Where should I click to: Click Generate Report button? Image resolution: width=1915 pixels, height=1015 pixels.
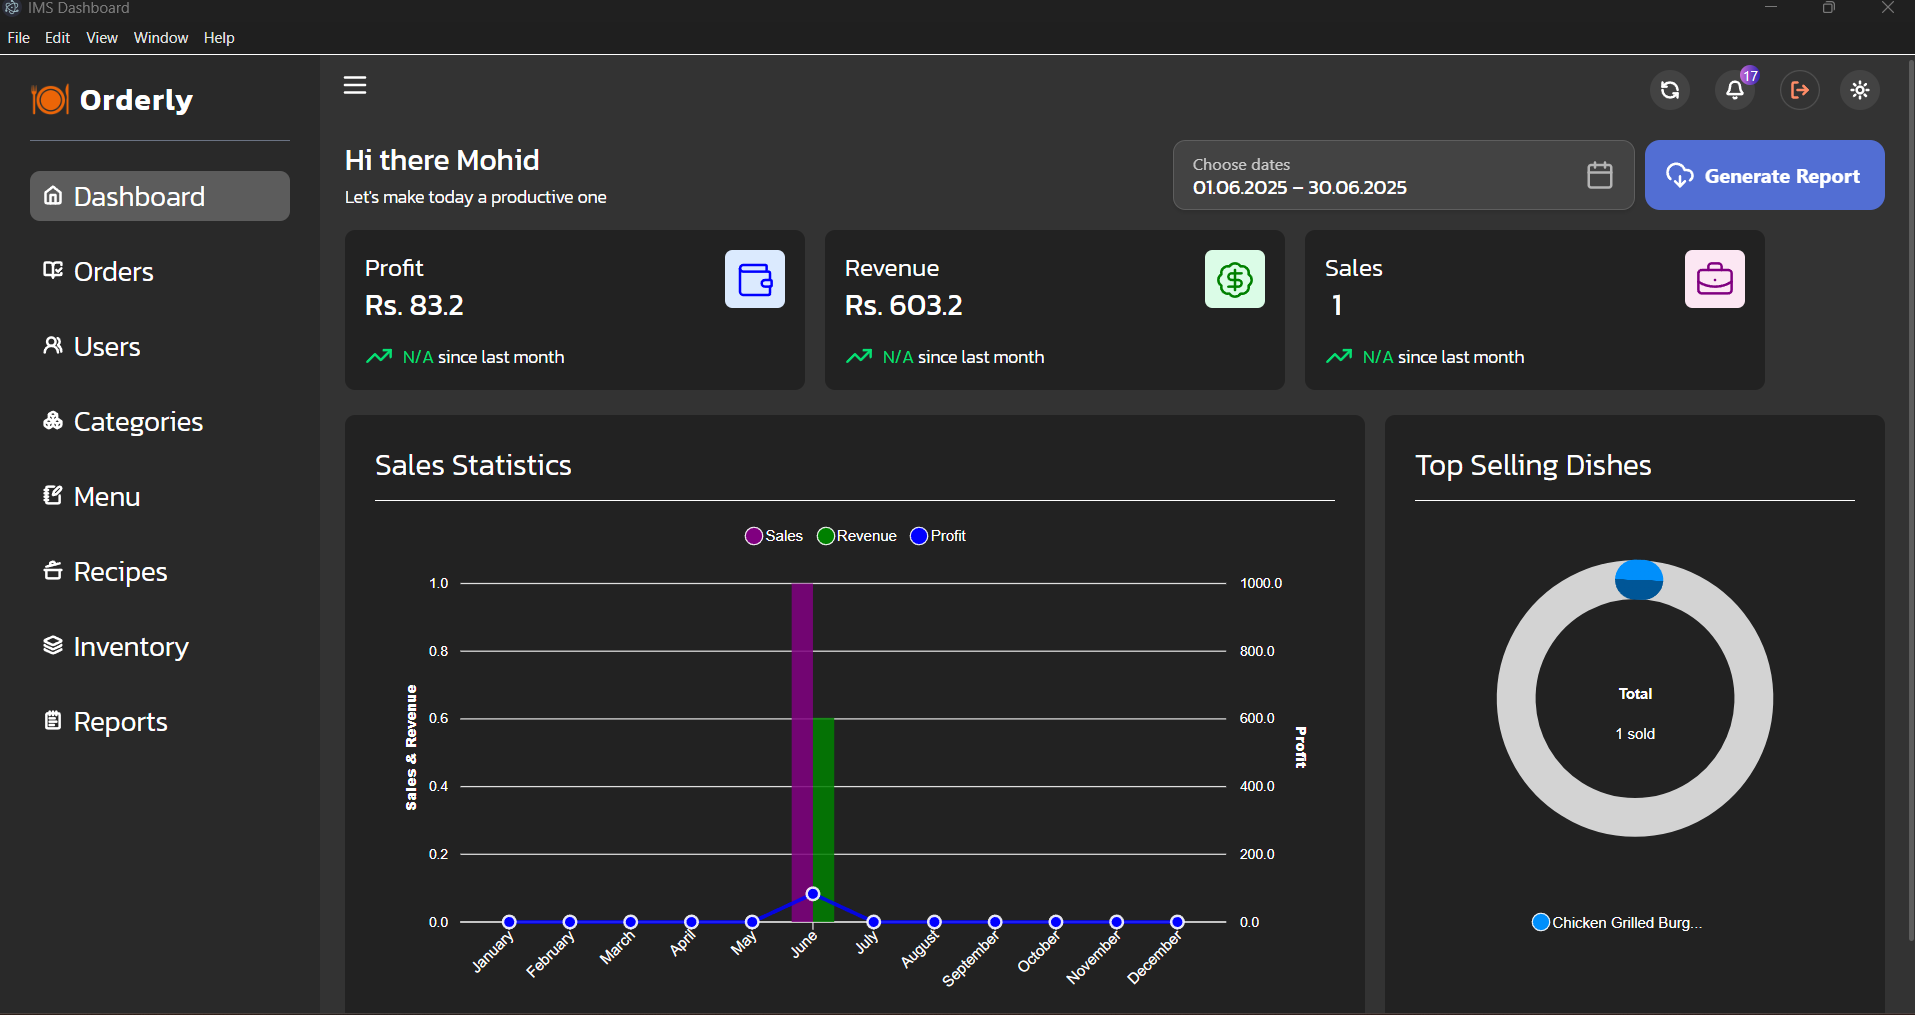(x=1765, y=175)
